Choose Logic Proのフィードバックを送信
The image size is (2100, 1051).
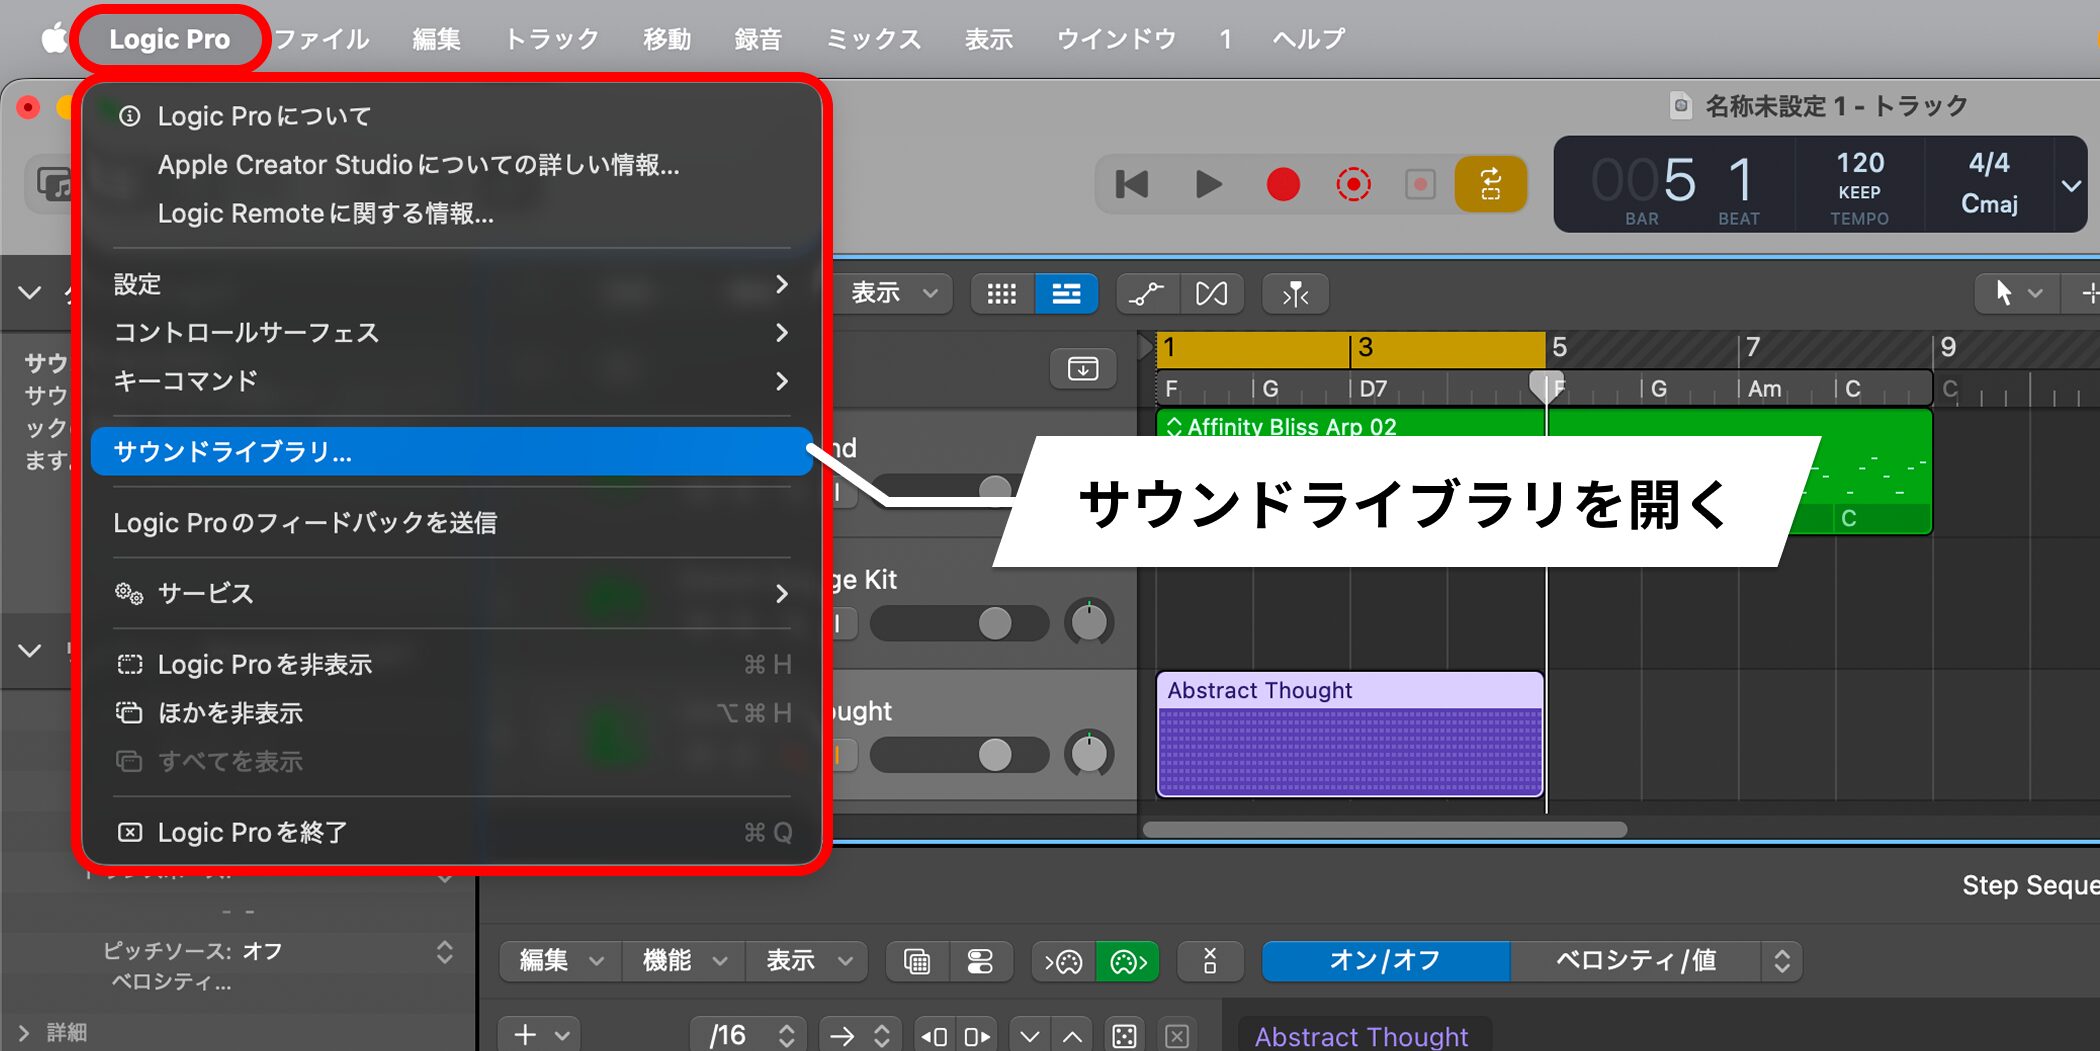click(451, 523)
